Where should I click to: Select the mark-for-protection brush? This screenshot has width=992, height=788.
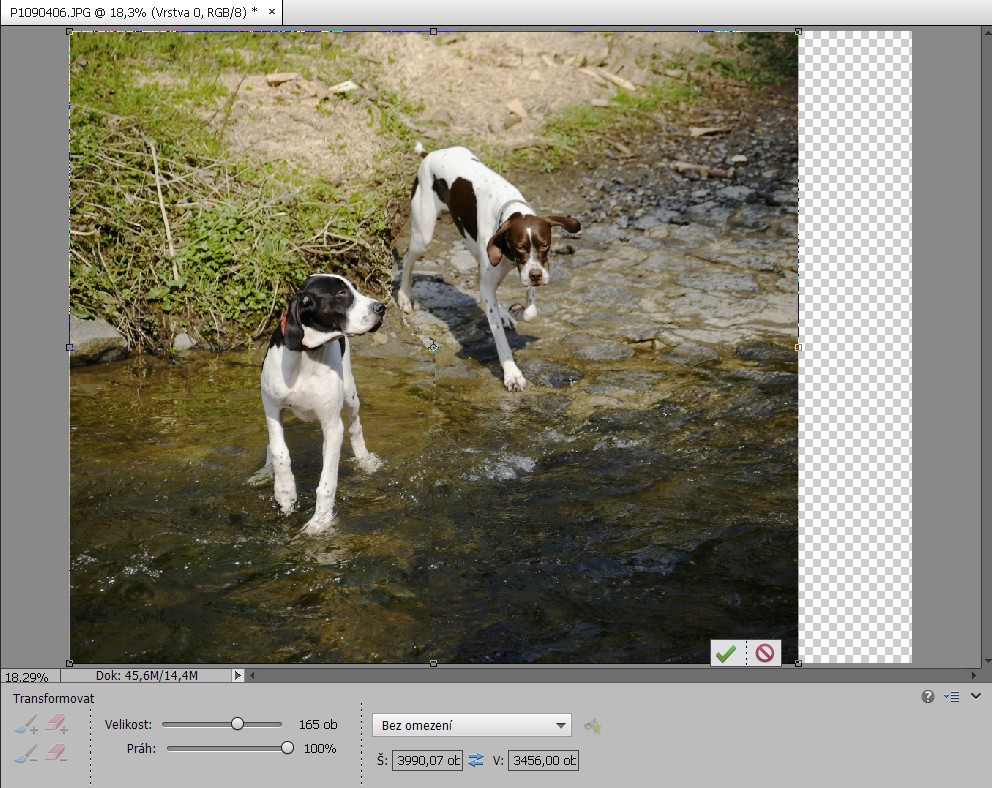tap(27, 724)
